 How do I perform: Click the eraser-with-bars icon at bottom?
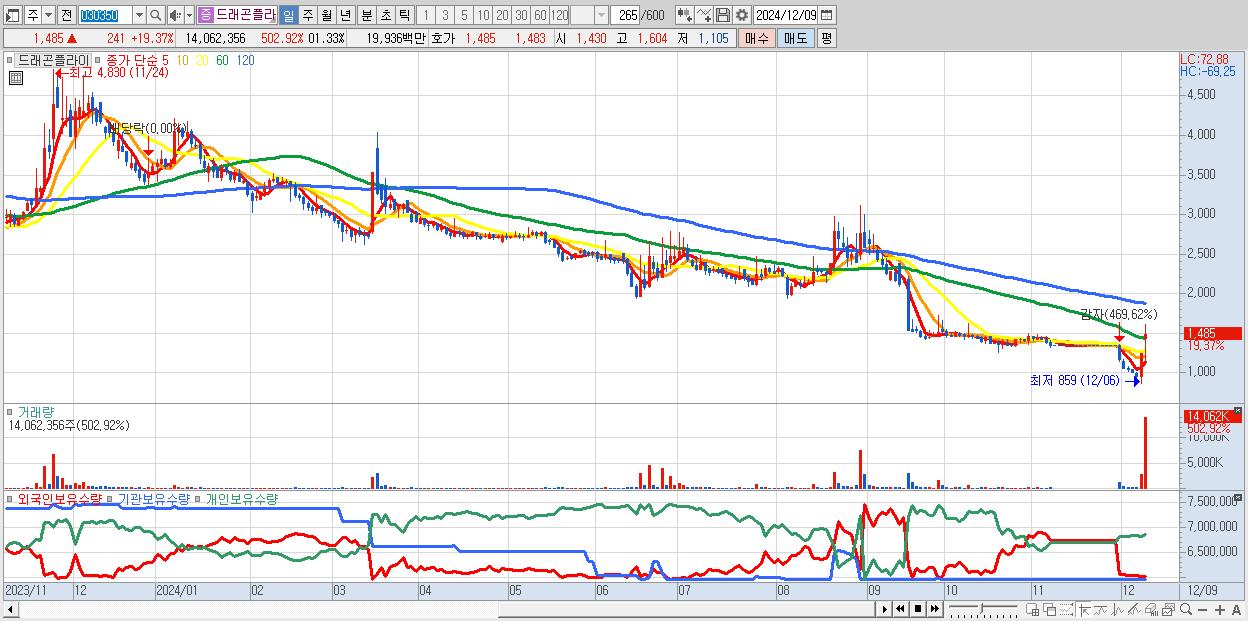pyautogui.click(x=1151, y=610)
